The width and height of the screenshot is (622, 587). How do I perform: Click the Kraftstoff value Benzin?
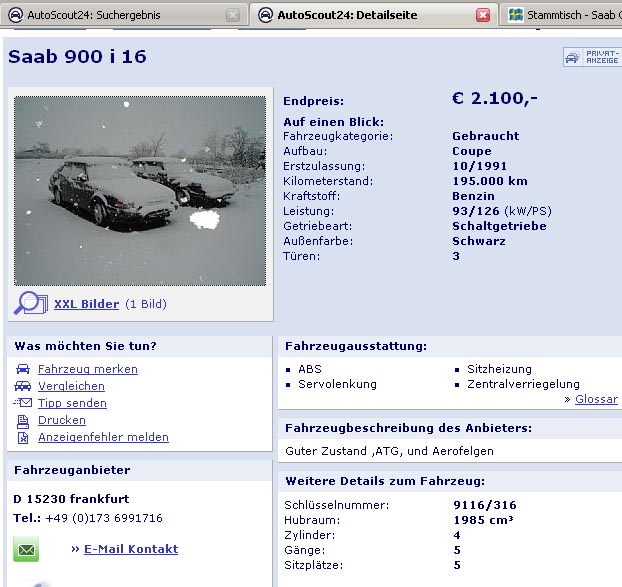(473, 196)
